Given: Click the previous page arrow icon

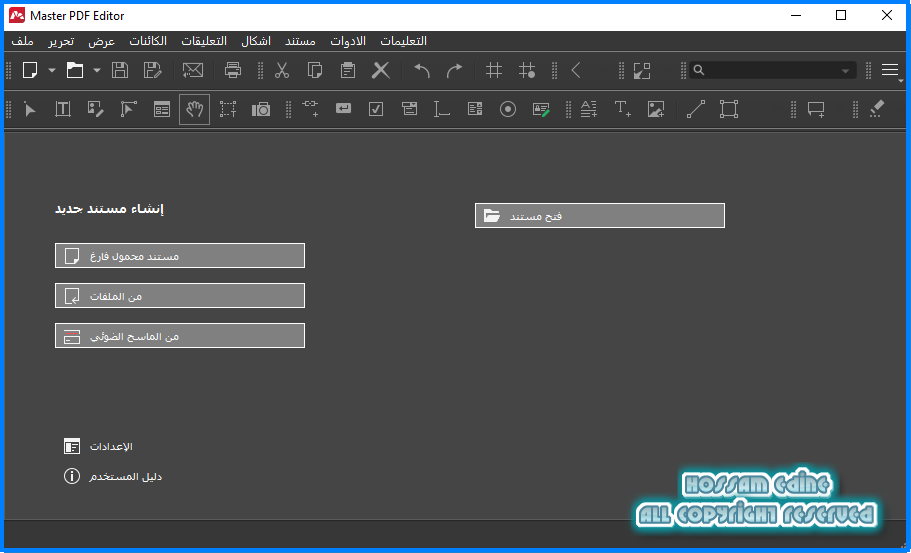Looking at the screenshot, I should [x=576, y=70].
